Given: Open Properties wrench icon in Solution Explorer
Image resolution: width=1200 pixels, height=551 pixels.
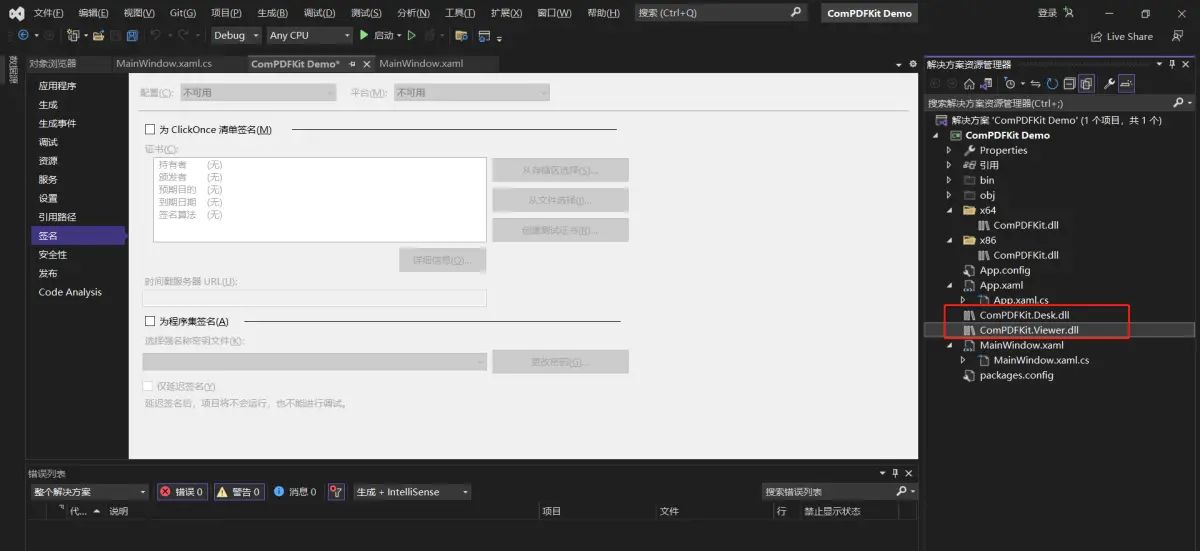Looking at the screenshot, I should (x=1109, y=84).
